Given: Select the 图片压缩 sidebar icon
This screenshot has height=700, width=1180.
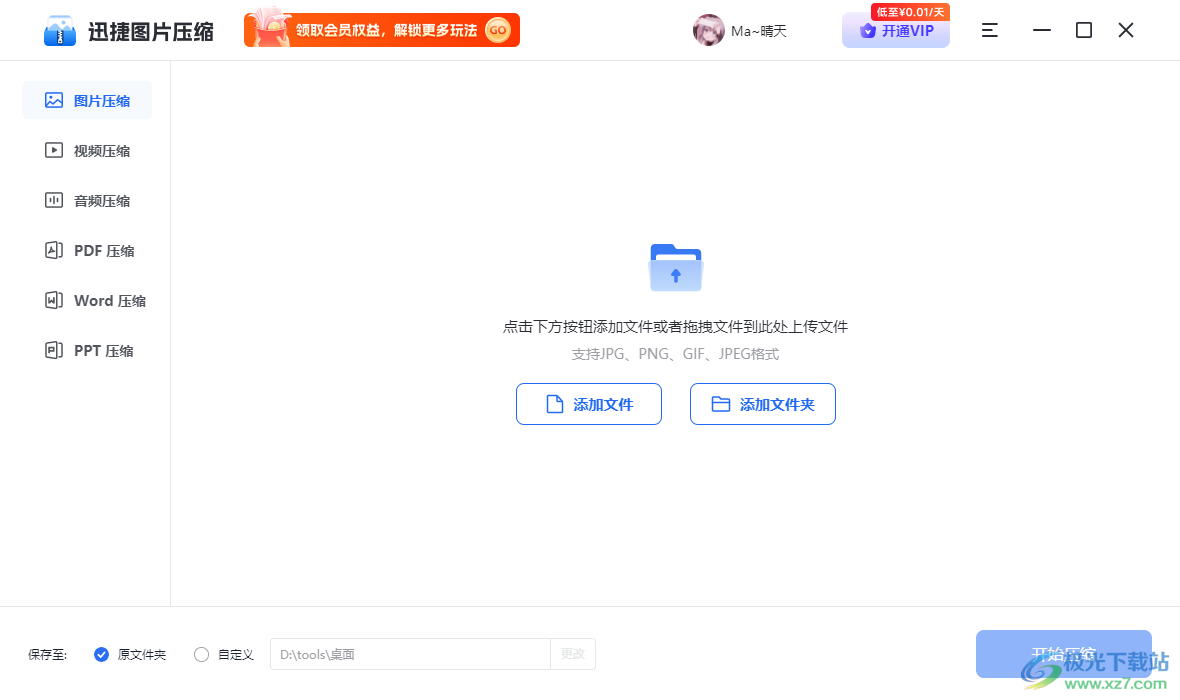Looking at the screenshot, I should pyautogui.click(x=54, y=100).
